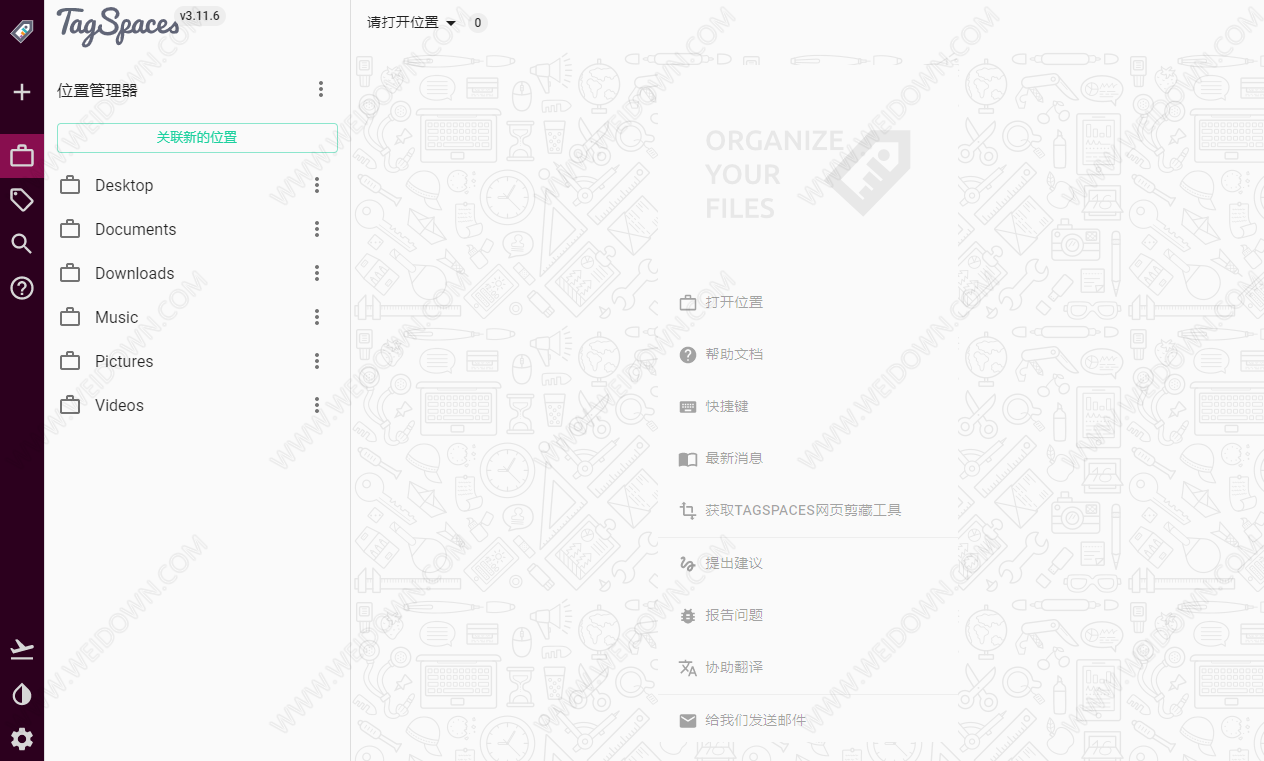Open the three-dot menu for Music
Image resolution: width=1264 pixels, height=761 pixels.
point(317,317)
